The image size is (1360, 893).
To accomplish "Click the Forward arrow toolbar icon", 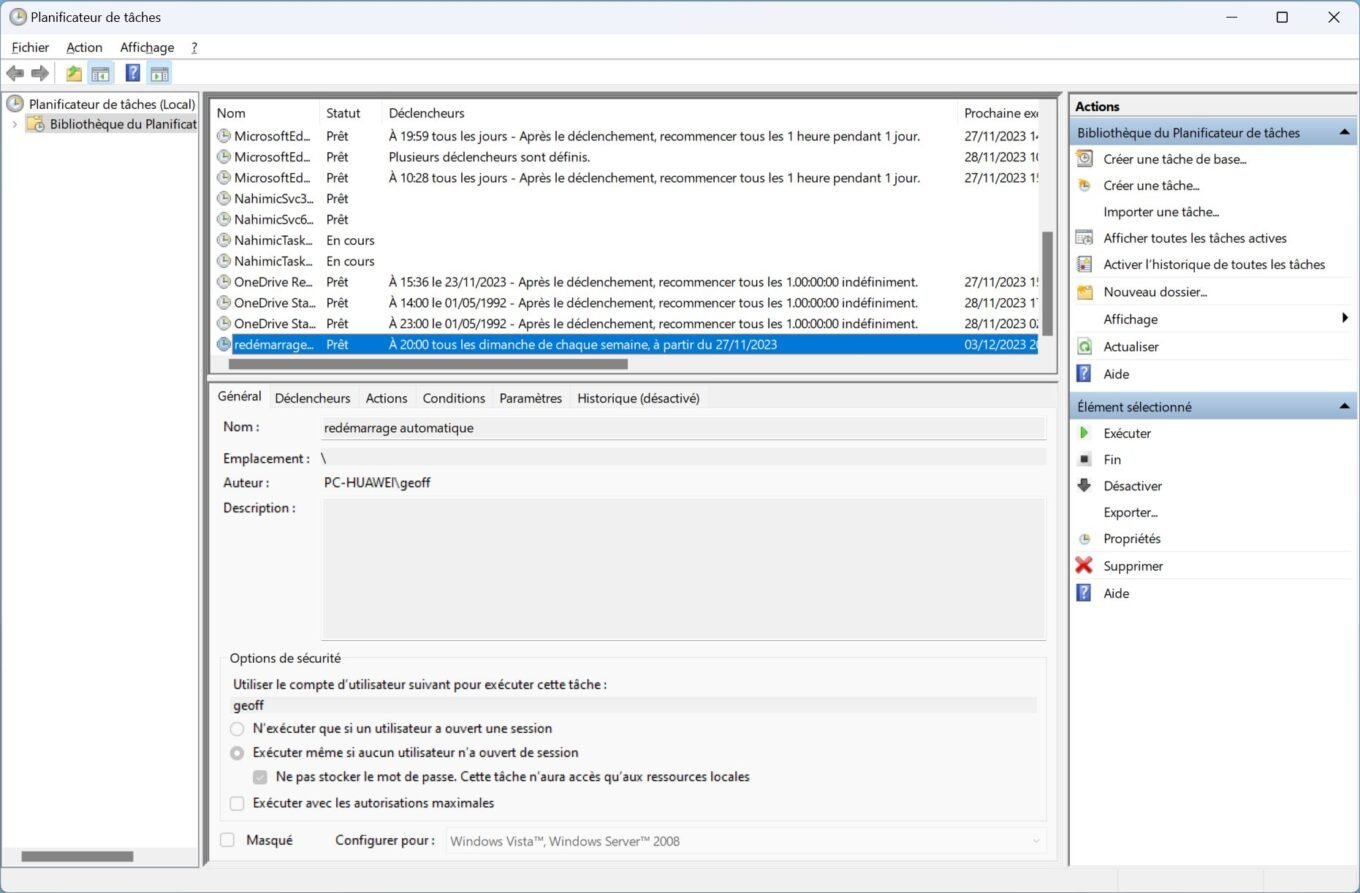I will tap(40, 73).
